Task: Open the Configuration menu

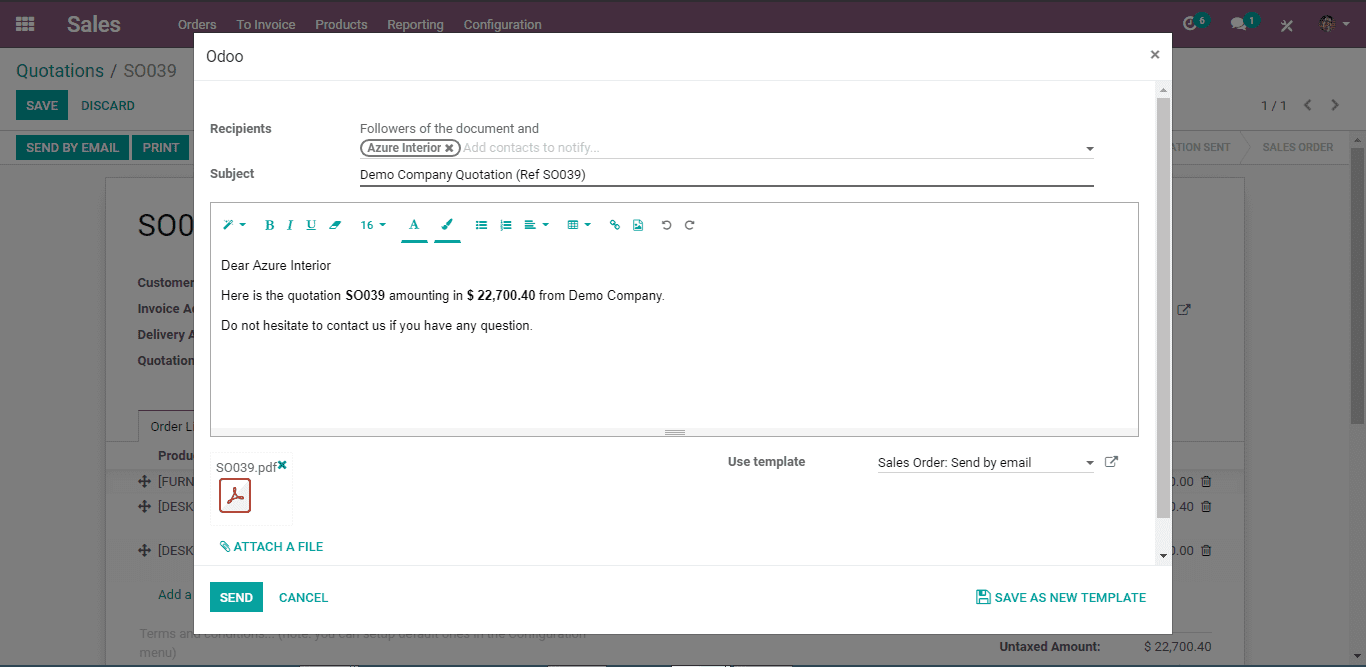Action: [x=503, y=24]
